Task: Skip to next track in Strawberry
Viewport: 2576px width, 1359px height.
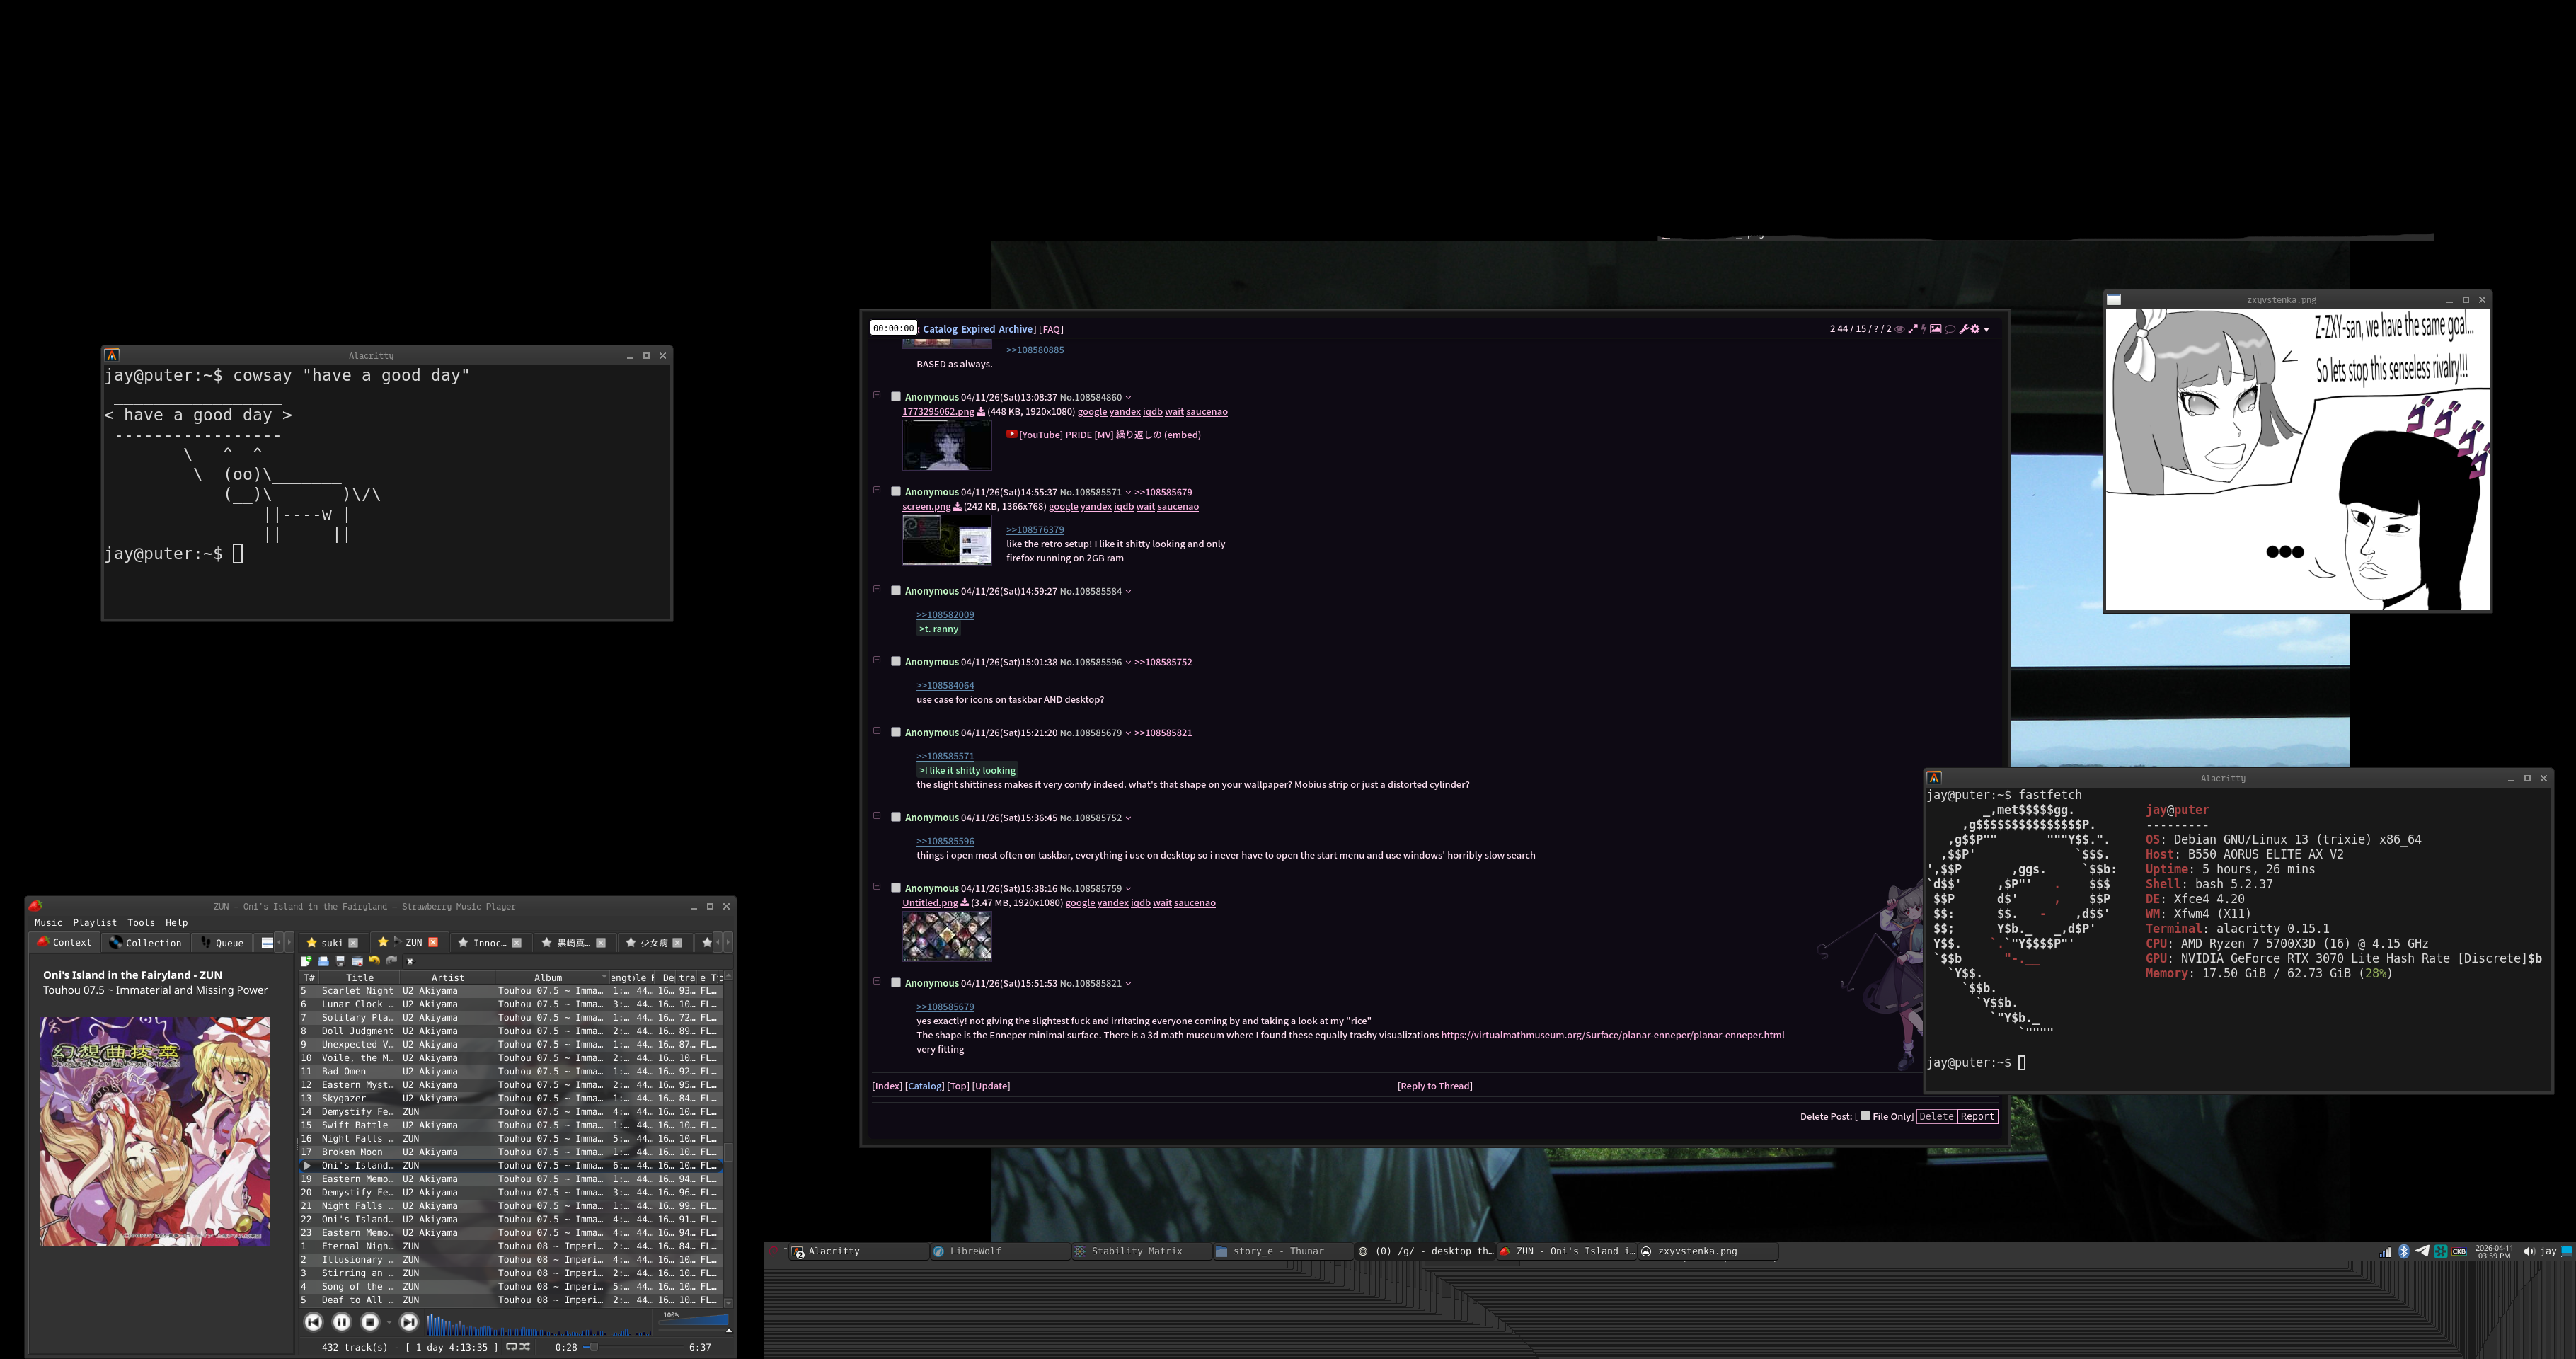Action: pos(409,1322)
